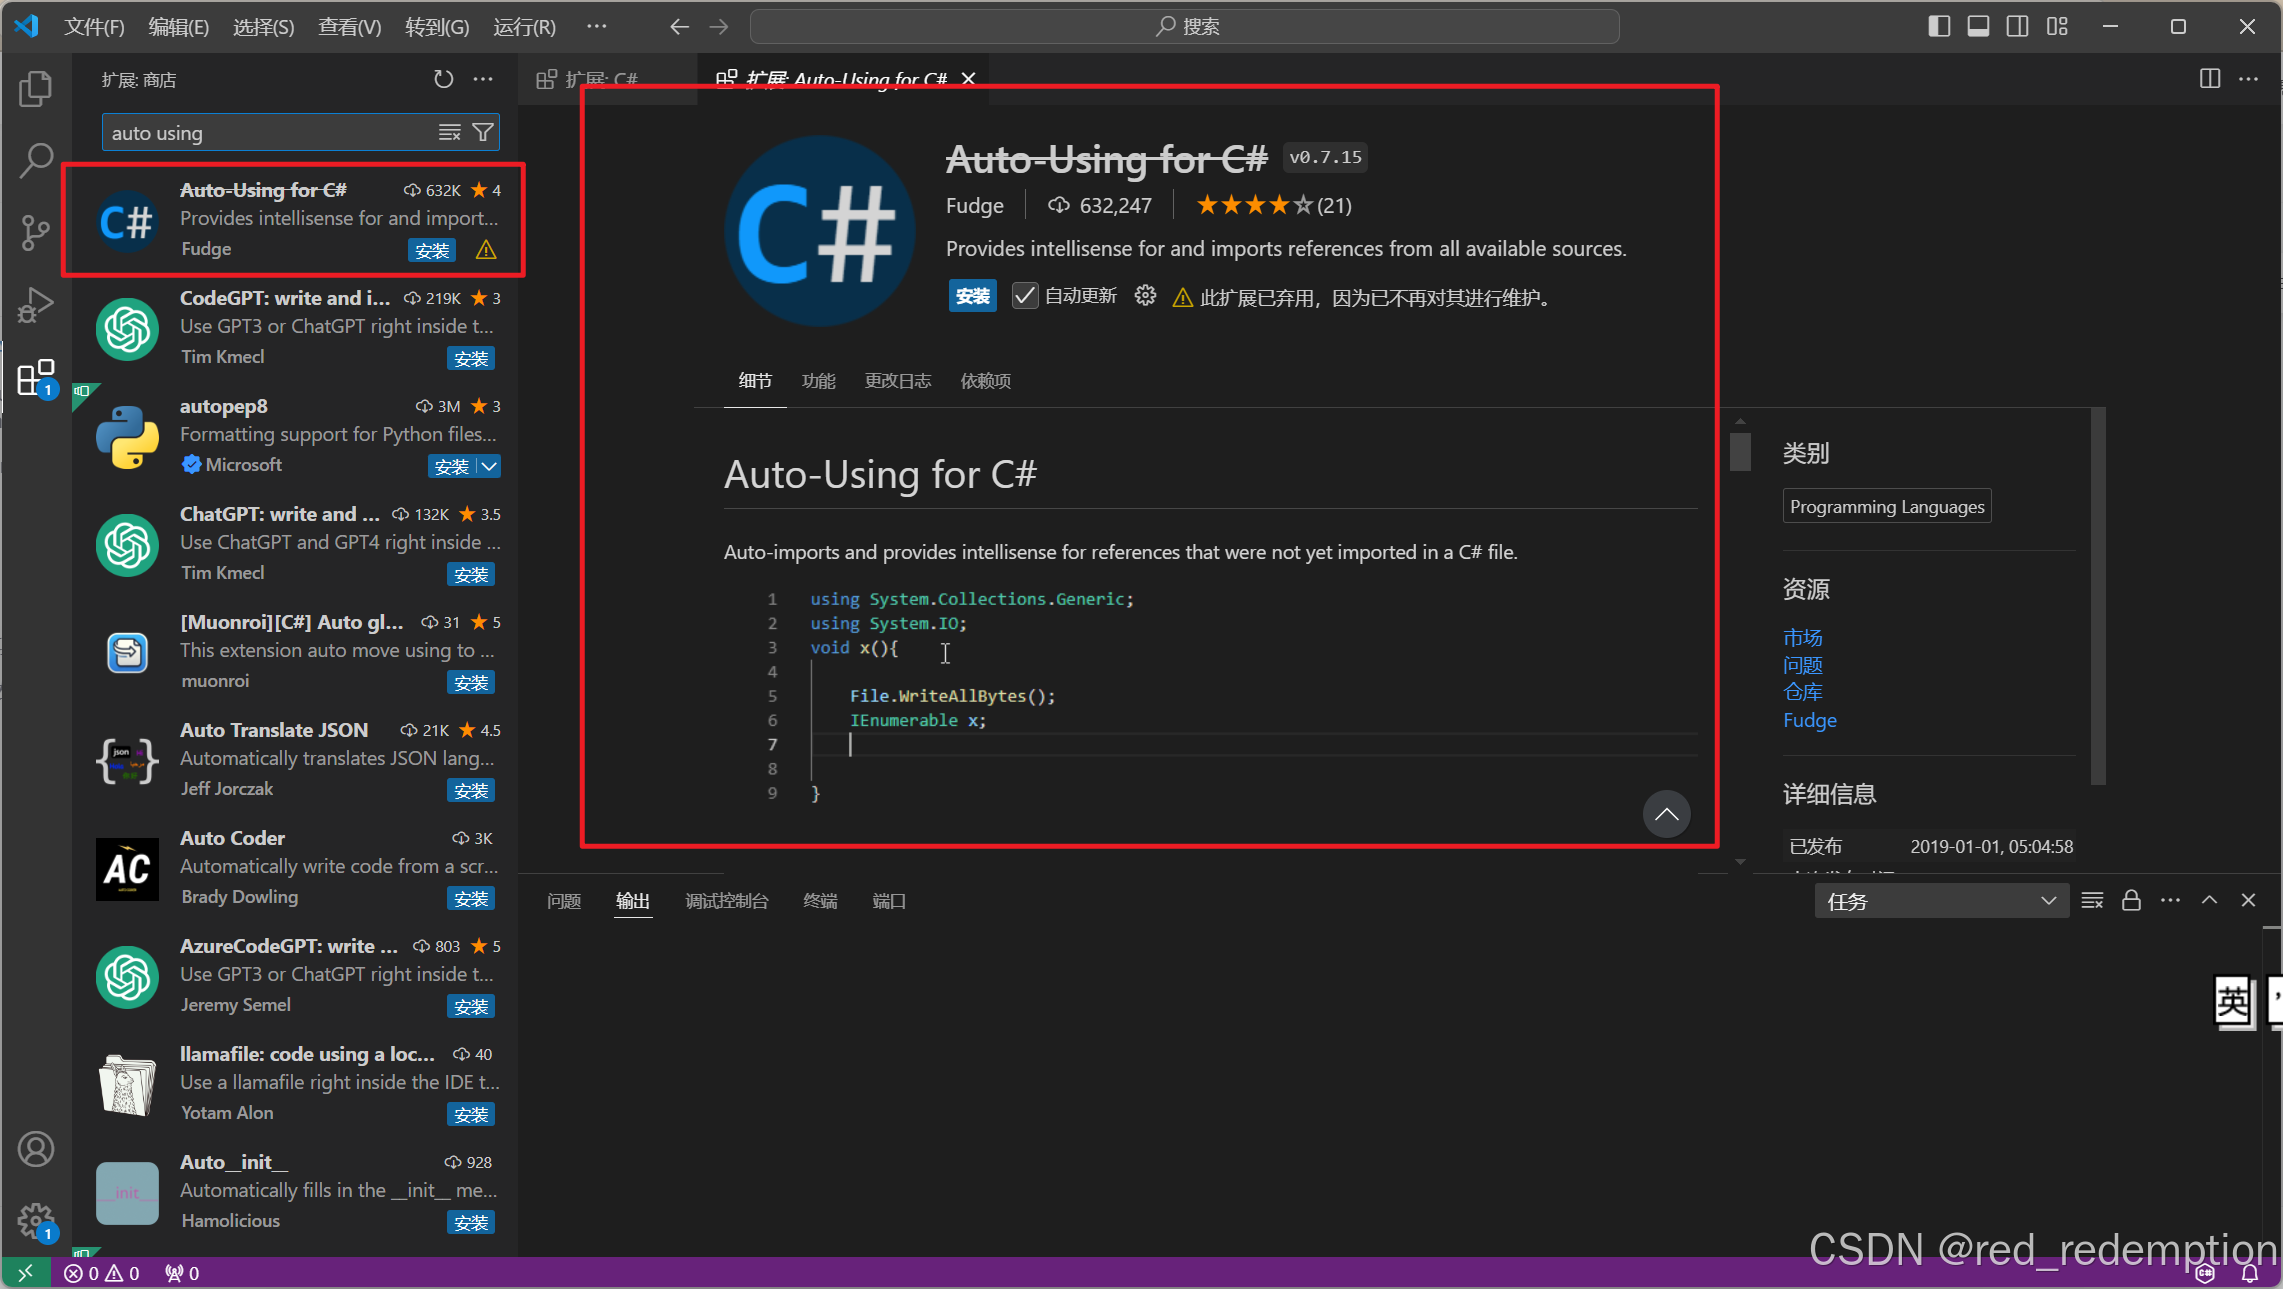Select the autopep8 extension in list
Screen dimensions: 2283x1289
point(295,436)
